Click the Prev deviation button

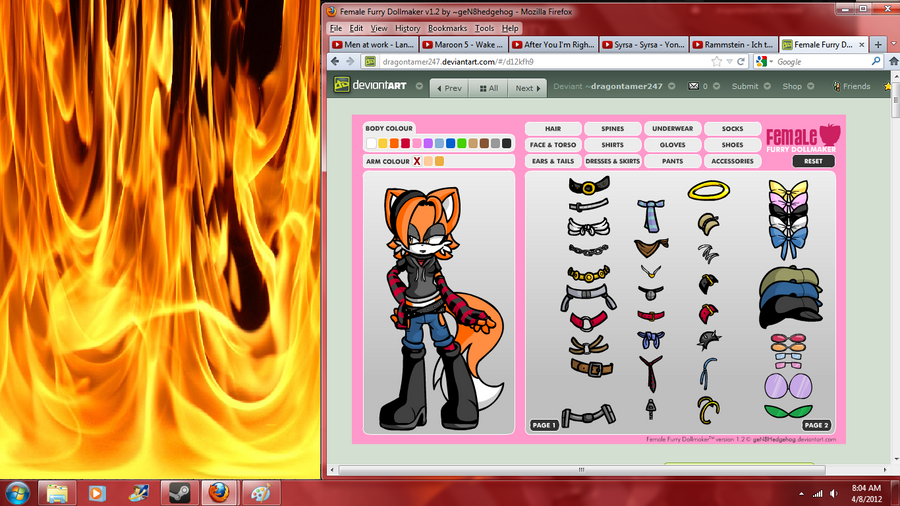[x=449, y=88]
